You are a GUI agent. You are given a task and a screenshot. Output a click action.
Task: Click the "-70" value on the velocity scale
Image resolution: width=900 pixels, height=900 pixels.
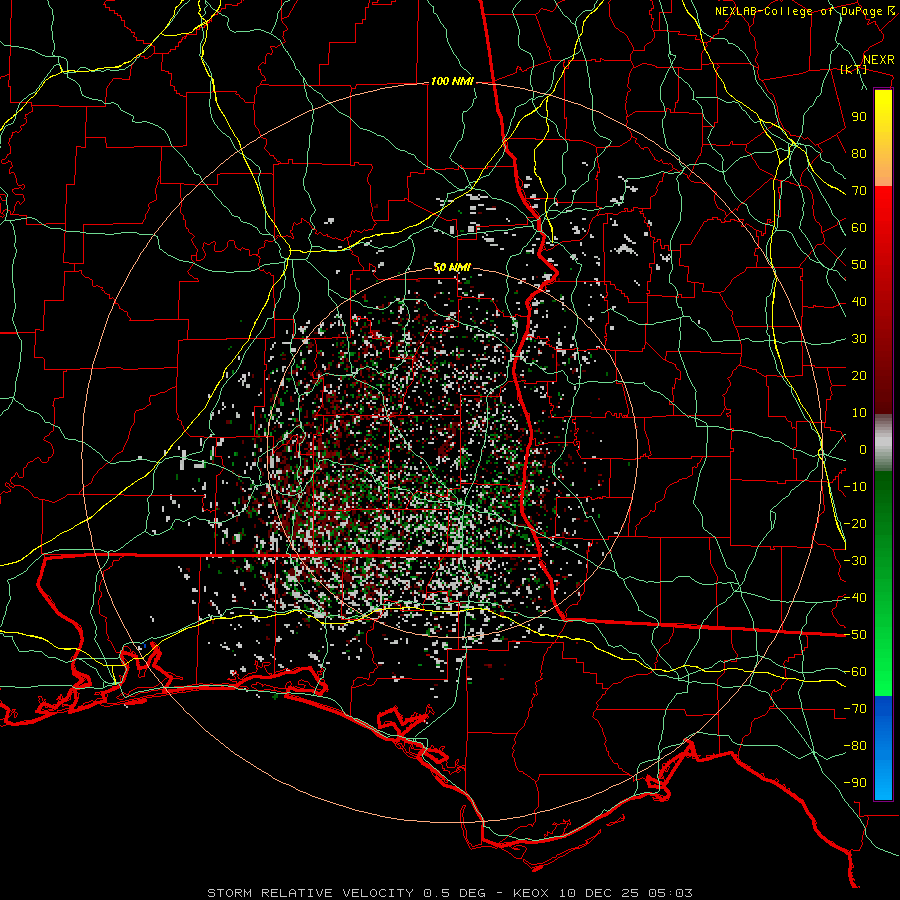click(855, 709)
